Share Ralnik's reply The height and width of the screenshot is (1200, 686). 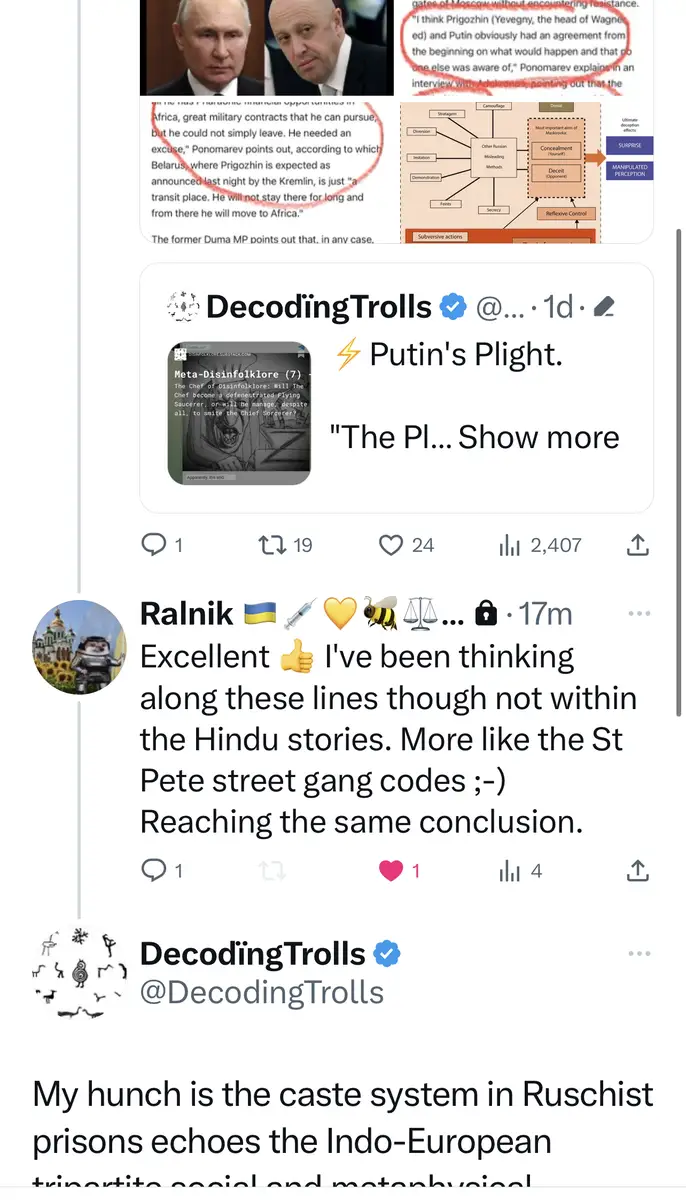click(637, 871)
